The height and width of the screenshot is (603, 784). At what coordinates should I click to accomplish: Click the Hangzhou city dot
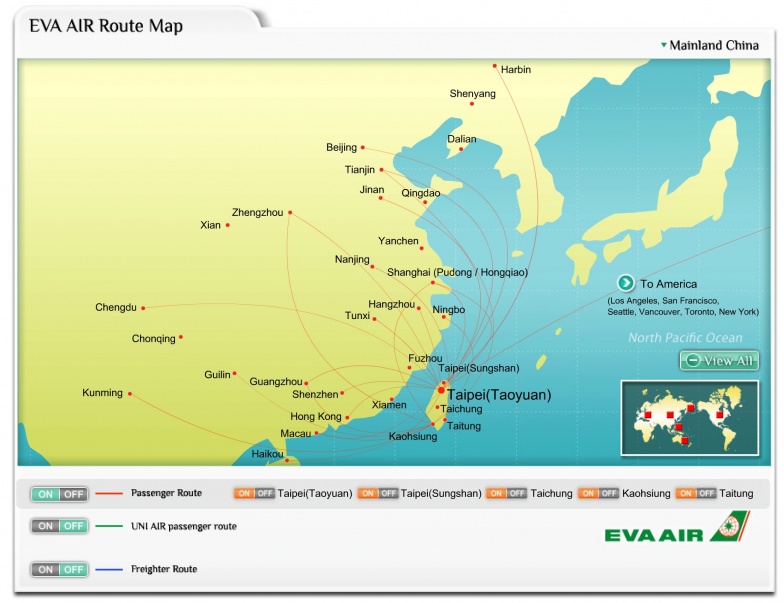tap(419, 308)
